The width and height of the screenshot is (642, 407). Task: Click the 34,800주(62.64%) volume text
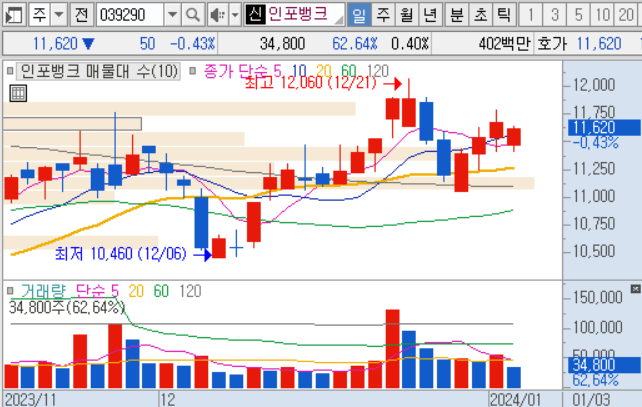(x=67, y=307)
